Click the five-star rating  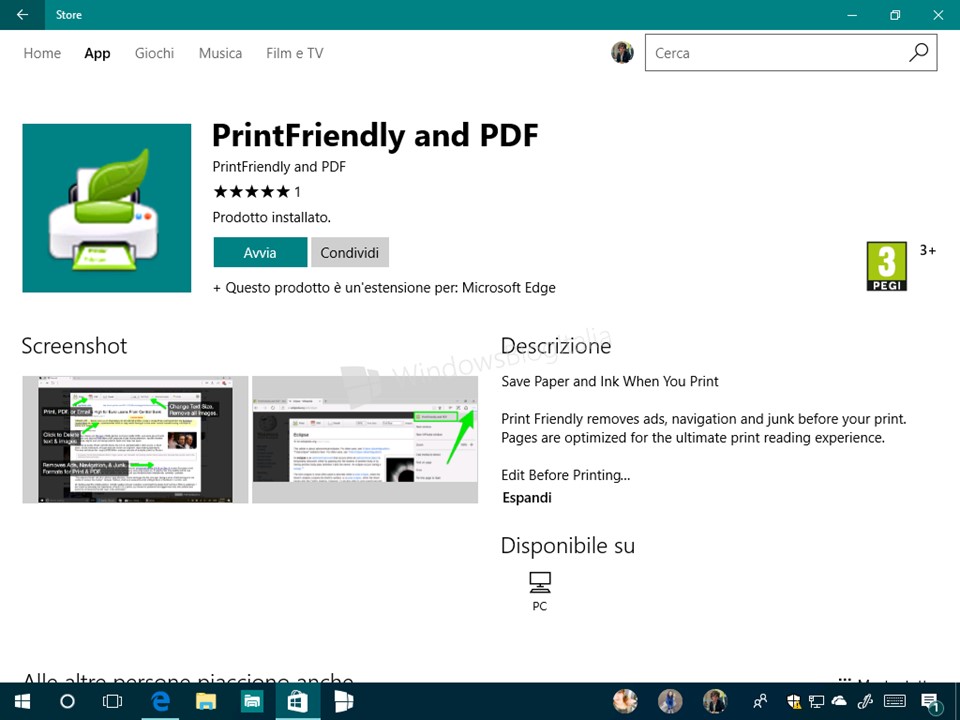click(251, 192)
